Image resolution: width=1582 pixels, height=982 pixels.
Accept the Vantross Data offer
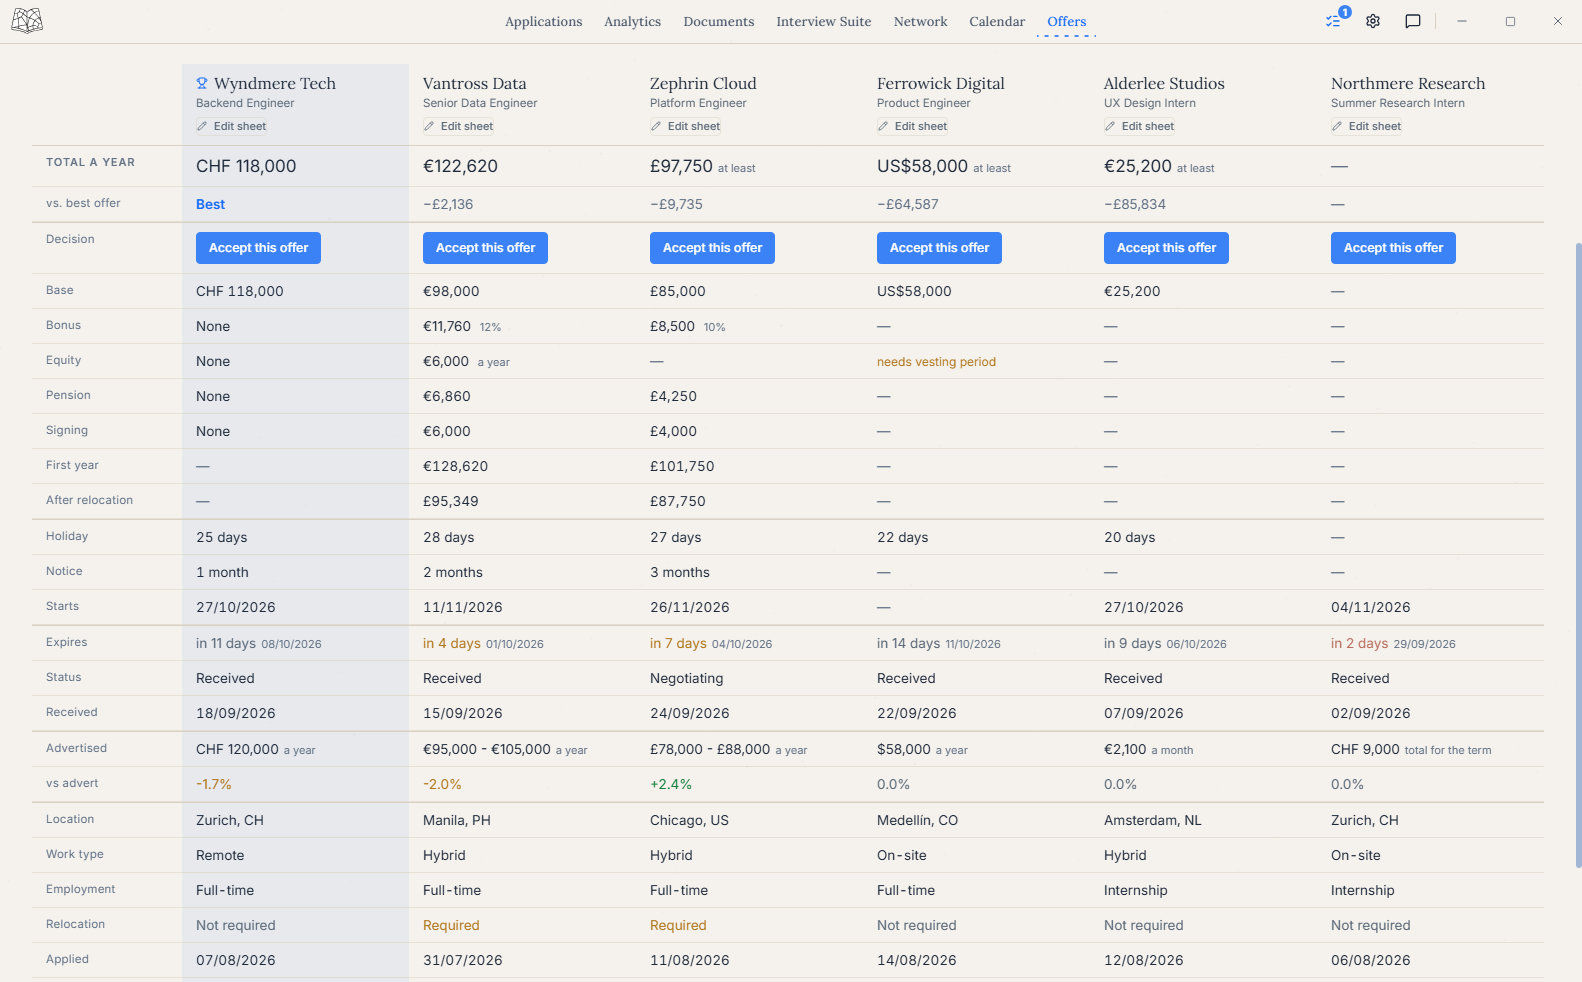(485, 248)
